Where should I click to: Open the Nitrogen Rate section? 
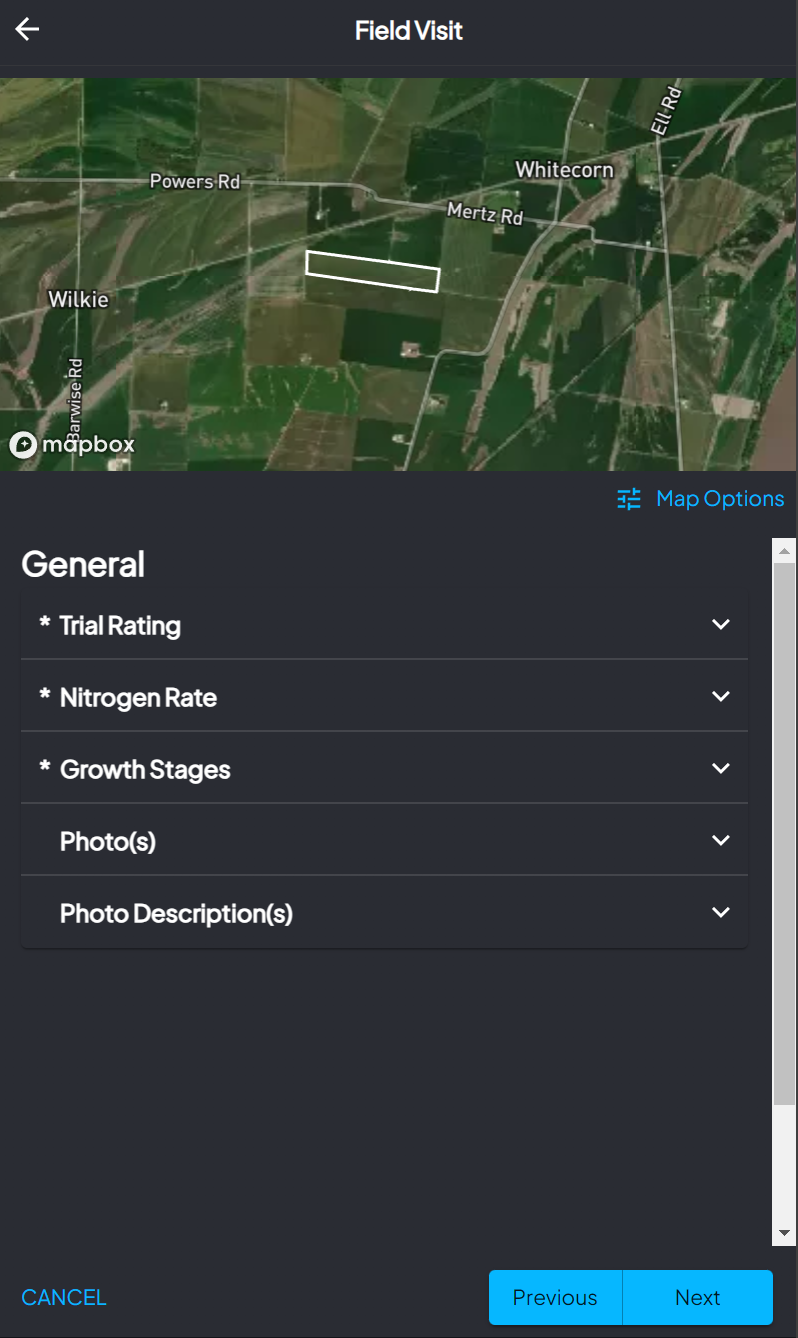tap(384, 696)
